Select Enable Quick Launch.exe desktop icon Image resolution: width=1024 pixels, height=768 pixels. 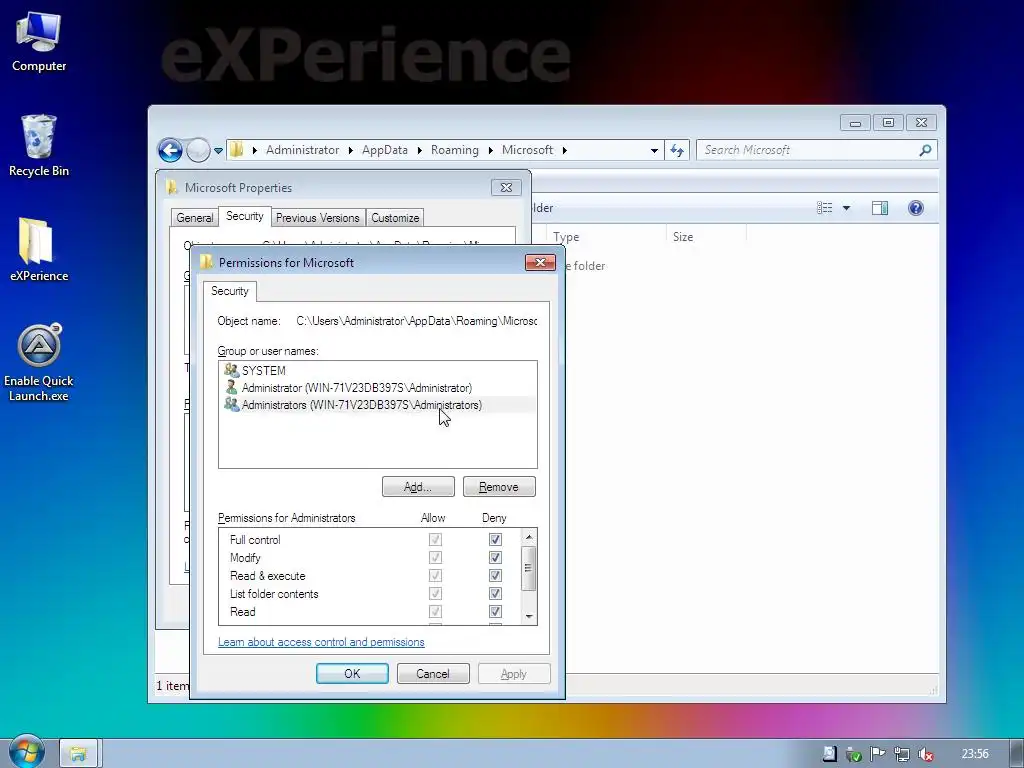39,362
